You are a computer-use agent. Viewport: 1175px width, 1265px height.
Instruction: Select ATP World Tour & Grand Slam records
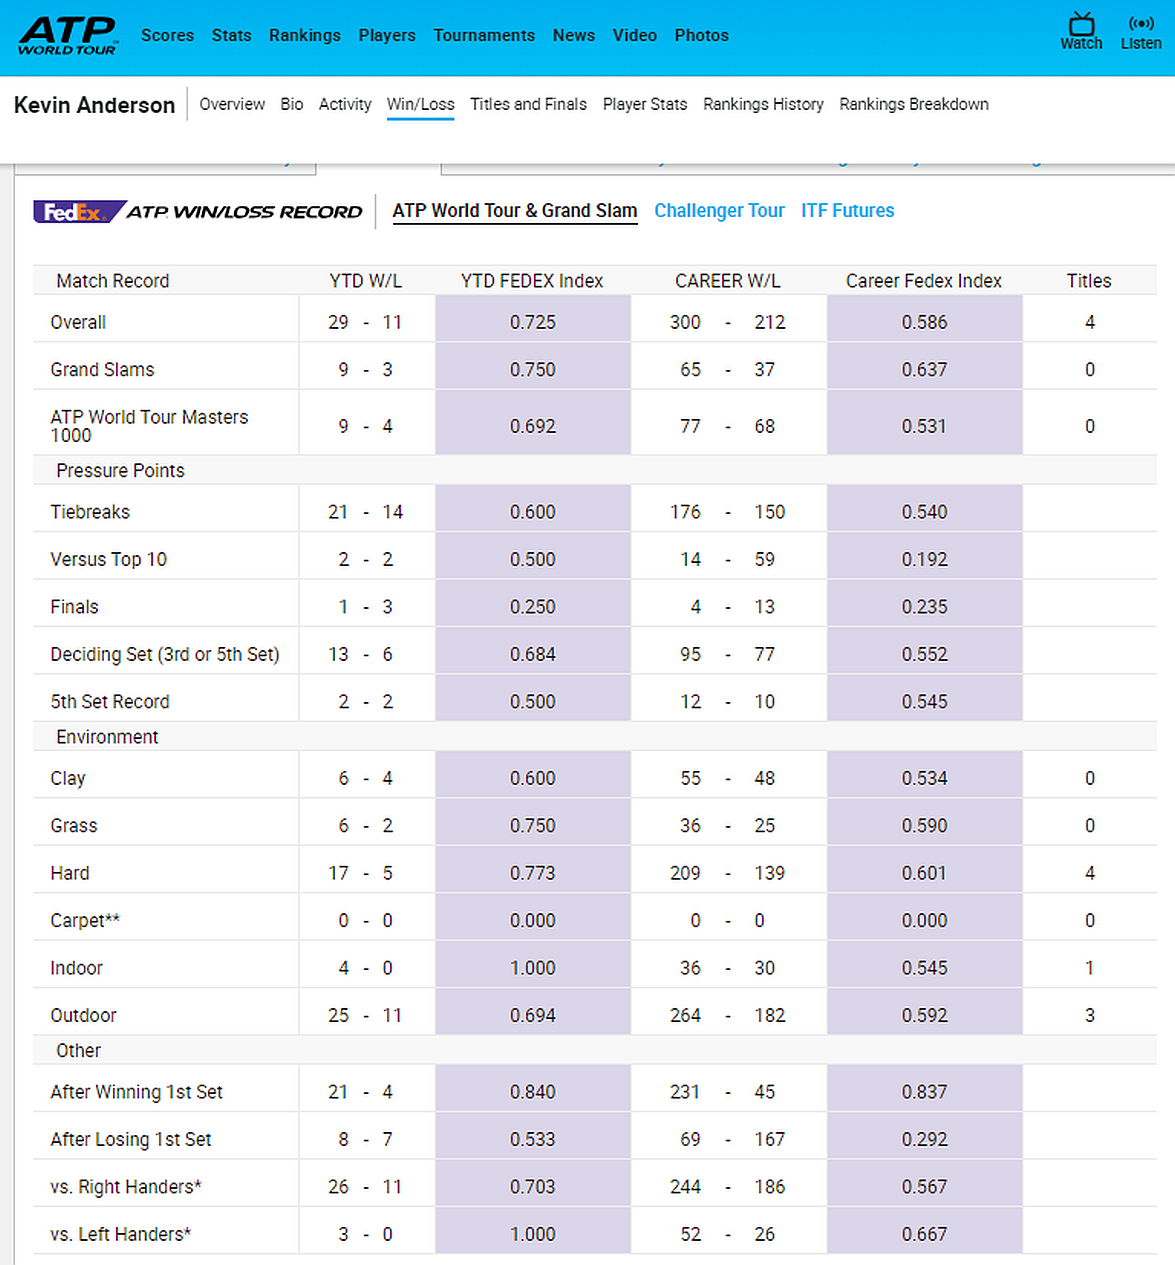[x=514, y=211]
